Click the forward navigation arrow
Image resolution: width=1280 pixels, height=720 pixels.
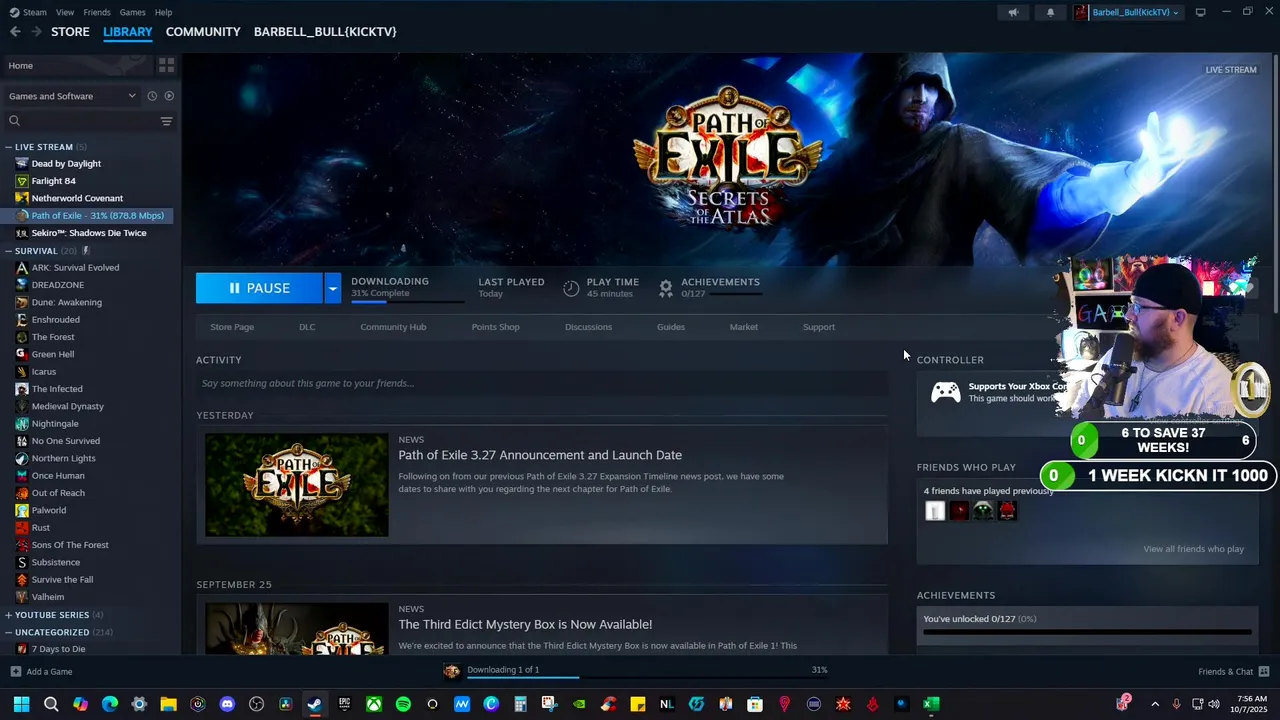[36, 32]
